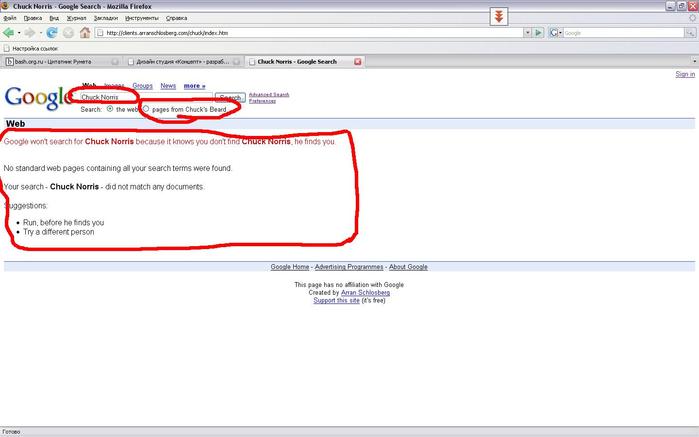Click the Sign in link
699x437 pixels.
[x=685, y=74]
